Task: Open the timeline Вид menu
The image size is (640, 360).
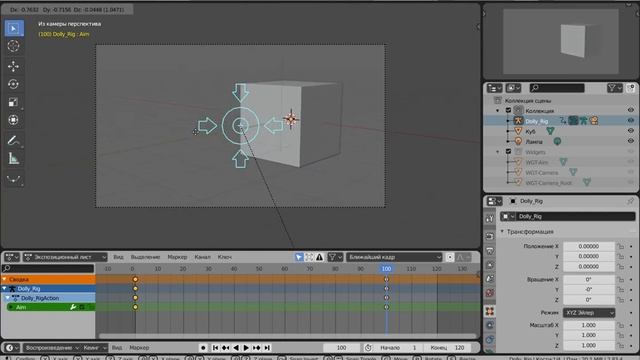Action: tap(117, 348)
